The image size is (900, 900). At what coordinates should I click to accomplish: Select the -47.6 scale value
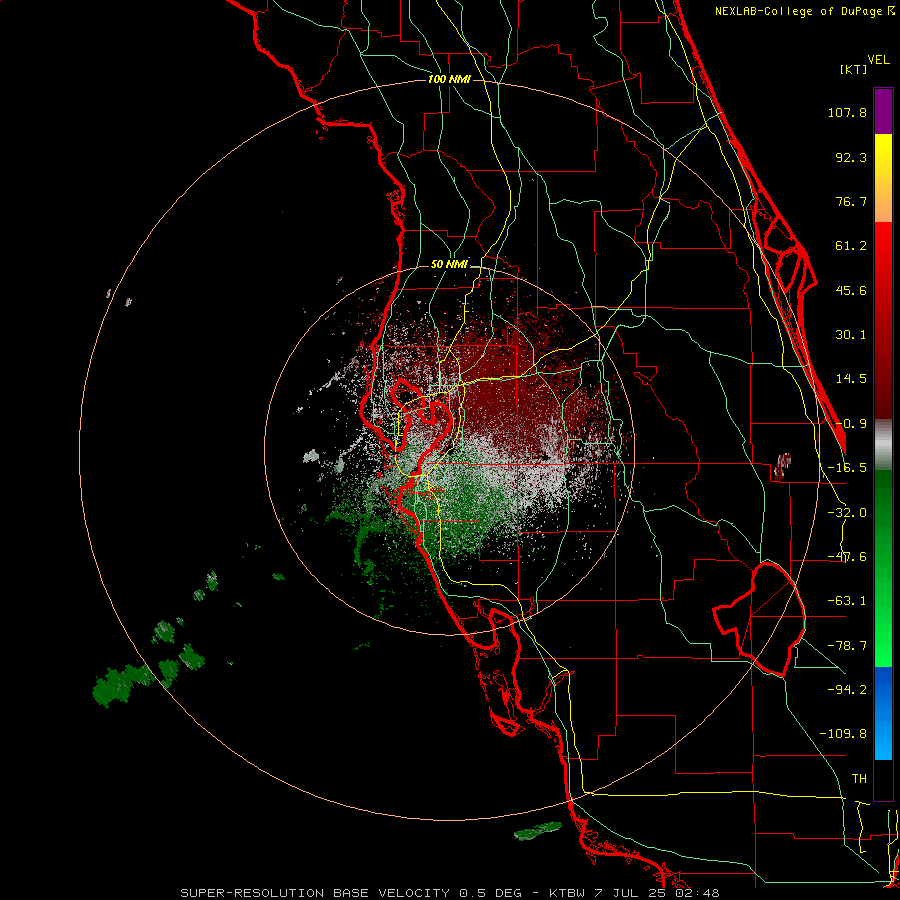click(x=847, y=557)
